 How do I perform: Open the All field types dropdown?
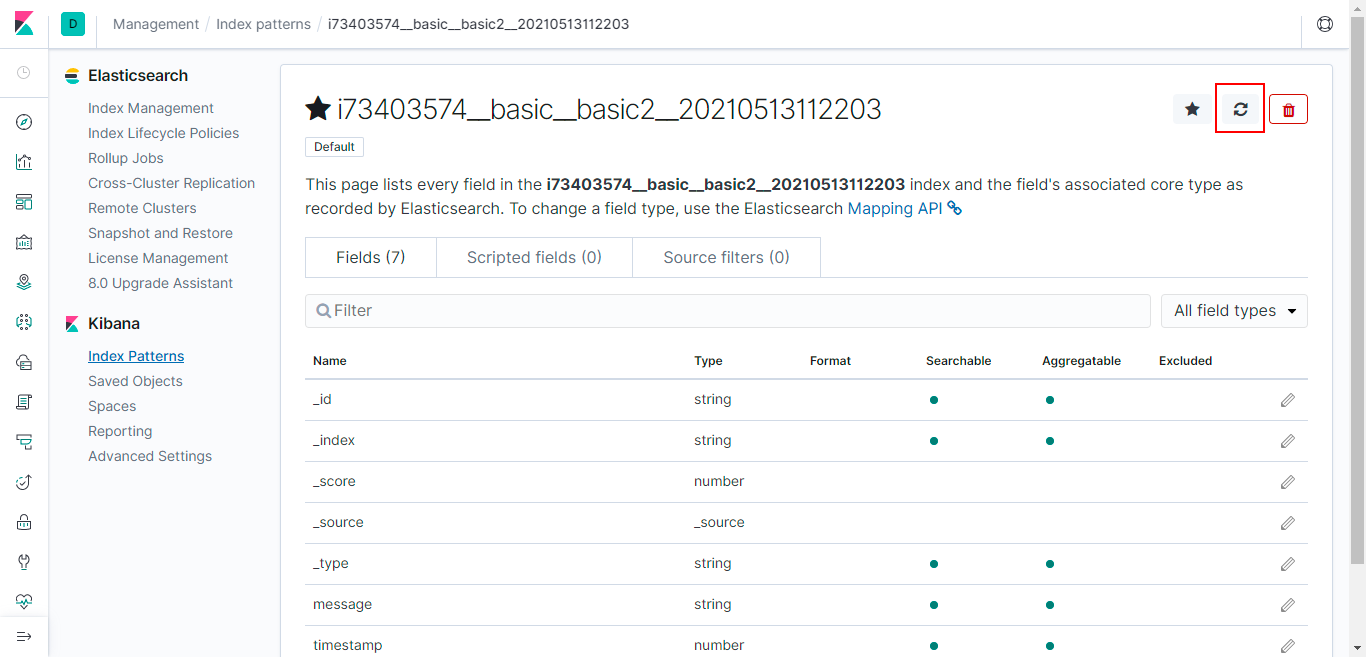pos(1234,311)
